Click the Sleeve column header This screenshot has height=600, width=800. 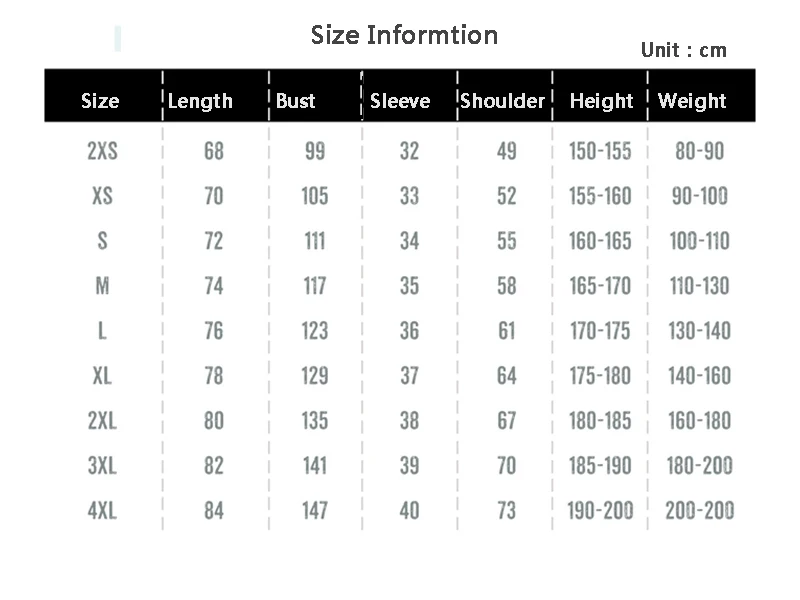(x=400, y=101)
